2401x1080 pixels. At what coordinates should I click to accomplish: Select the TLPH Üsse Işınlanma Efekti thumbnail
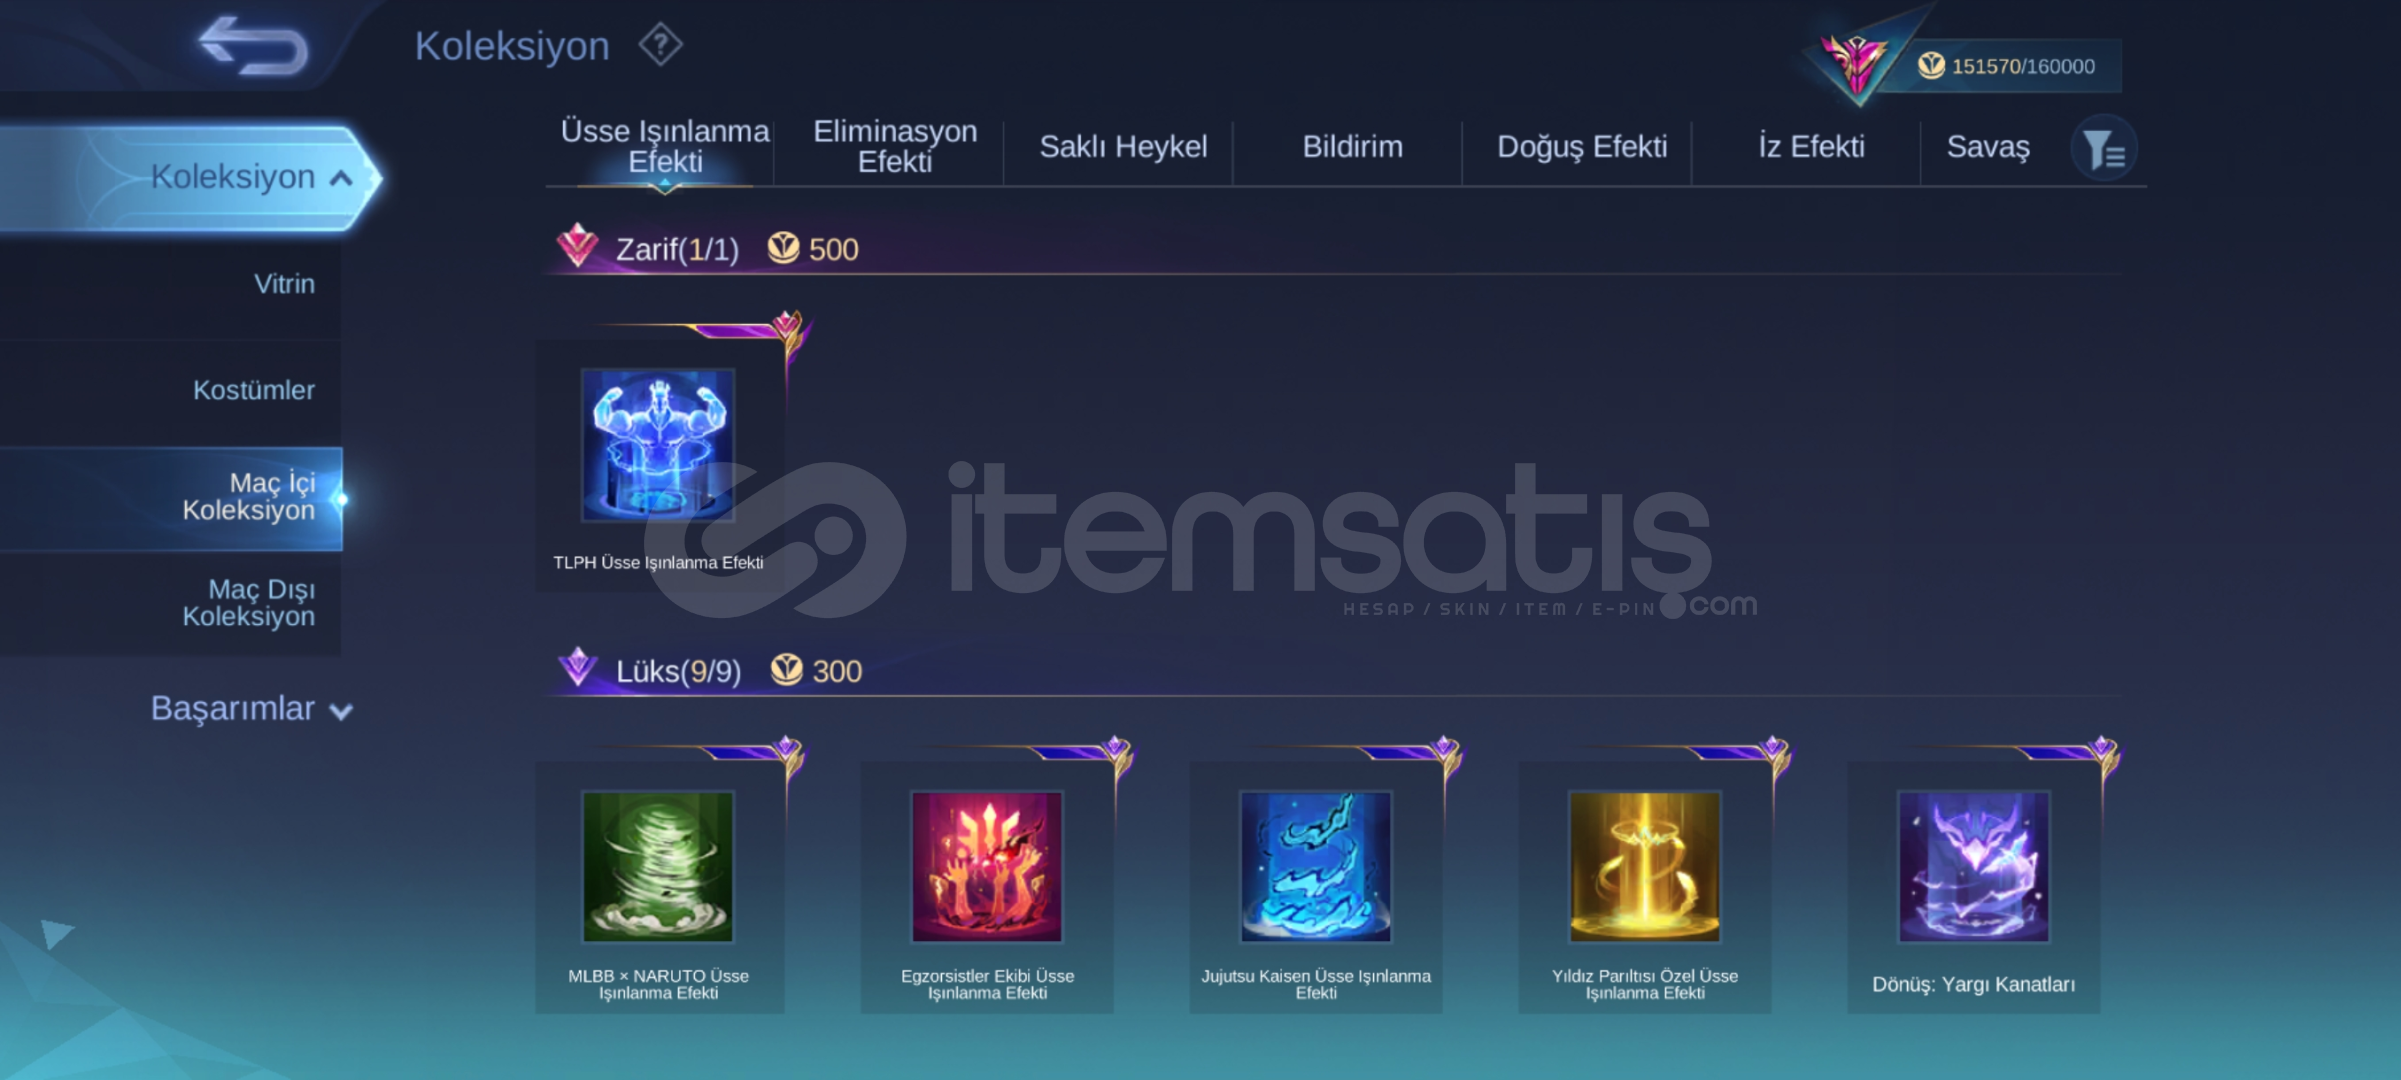click(658, 446)
